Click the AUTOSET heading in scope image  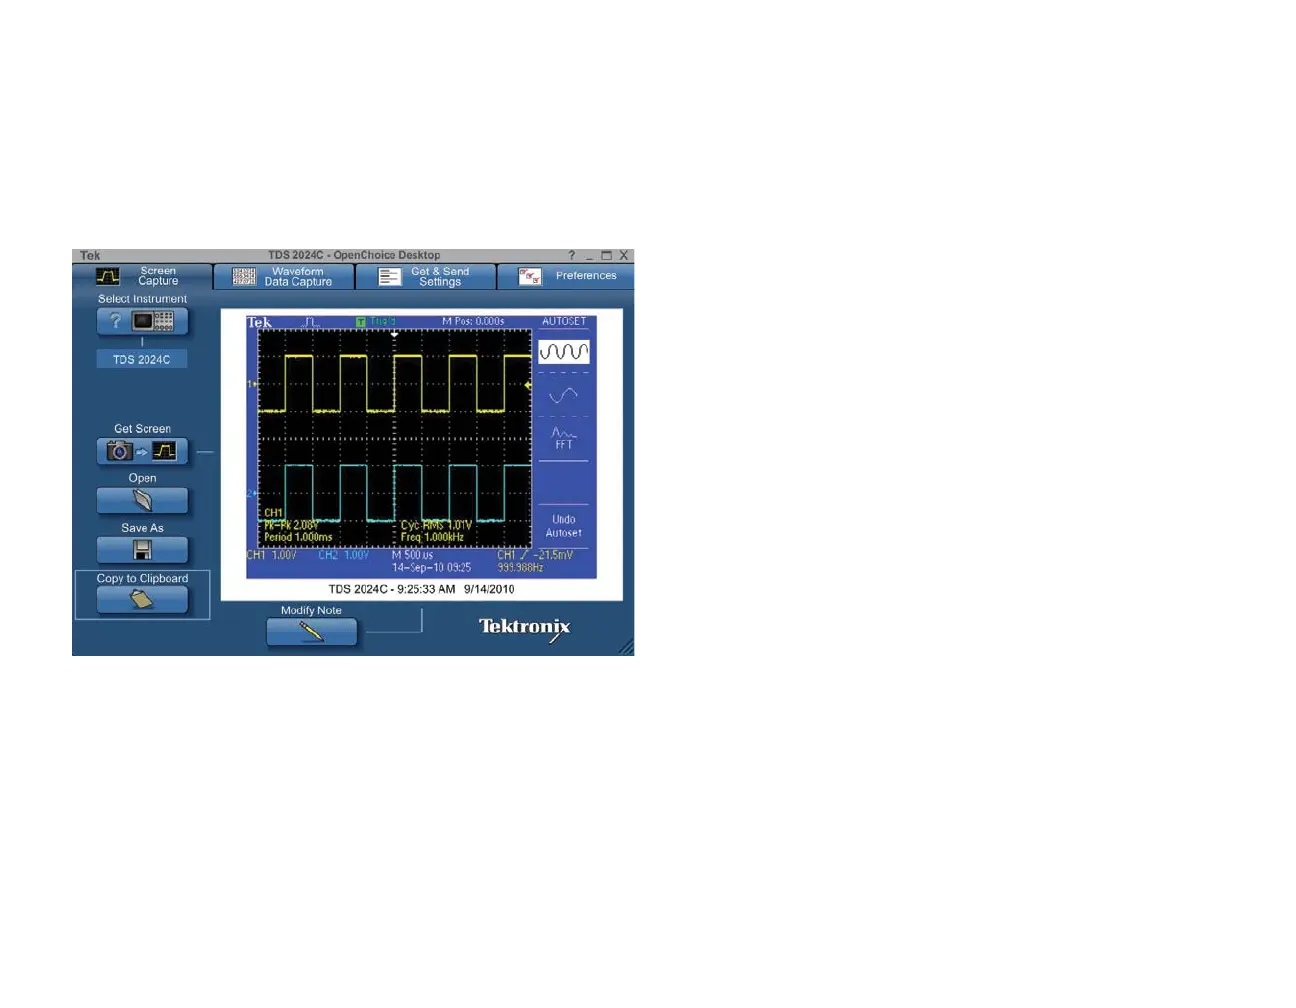[x=564, y=322]
